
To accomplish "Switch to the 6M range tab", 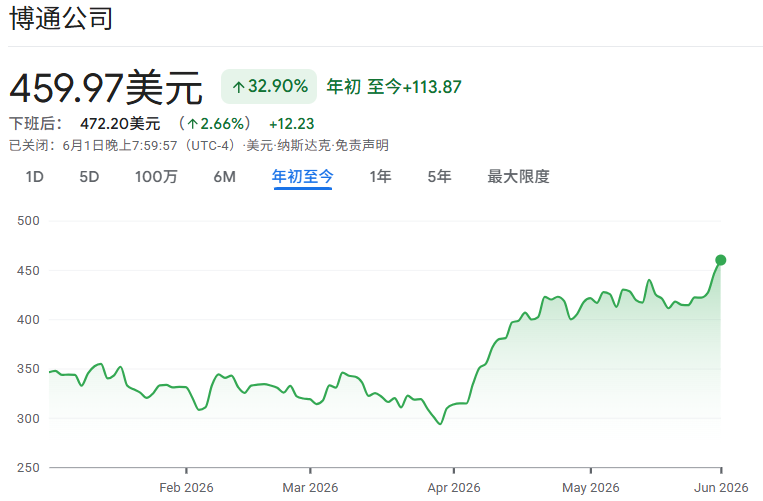I will pos(224,177).
